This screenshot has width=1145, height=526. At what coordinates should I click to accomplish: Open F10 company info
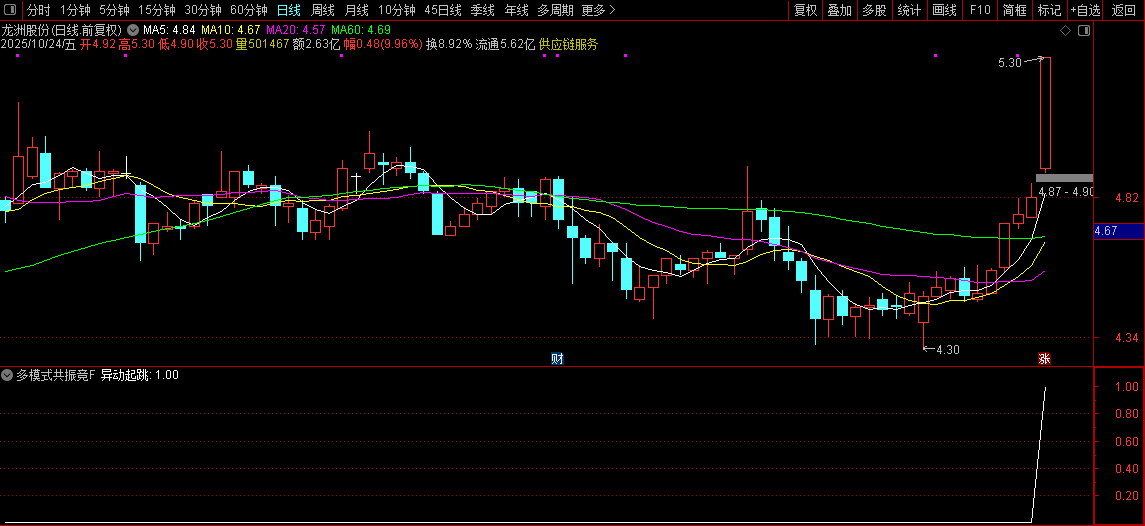pyautogui.click(x=979, y=10)
